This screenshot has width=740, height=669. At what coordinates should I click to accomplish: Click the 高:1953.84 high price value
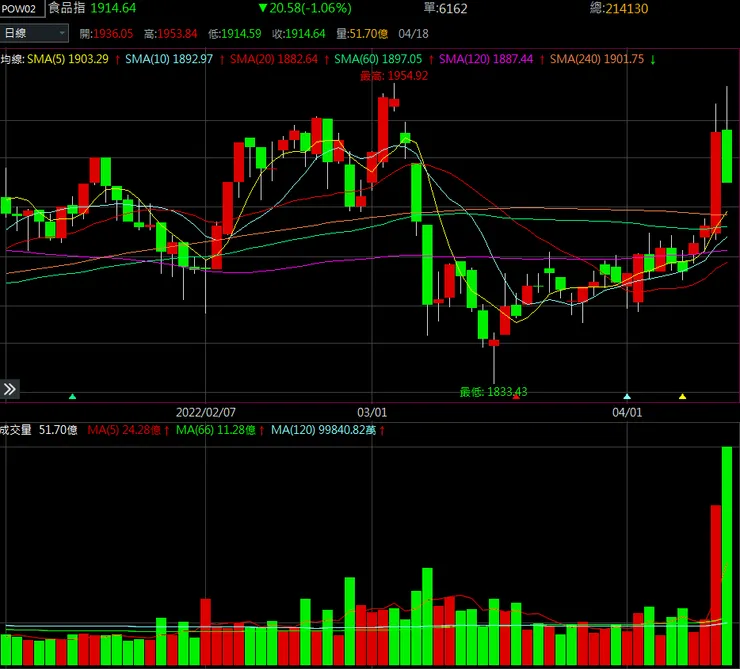(x=170, y=33)
